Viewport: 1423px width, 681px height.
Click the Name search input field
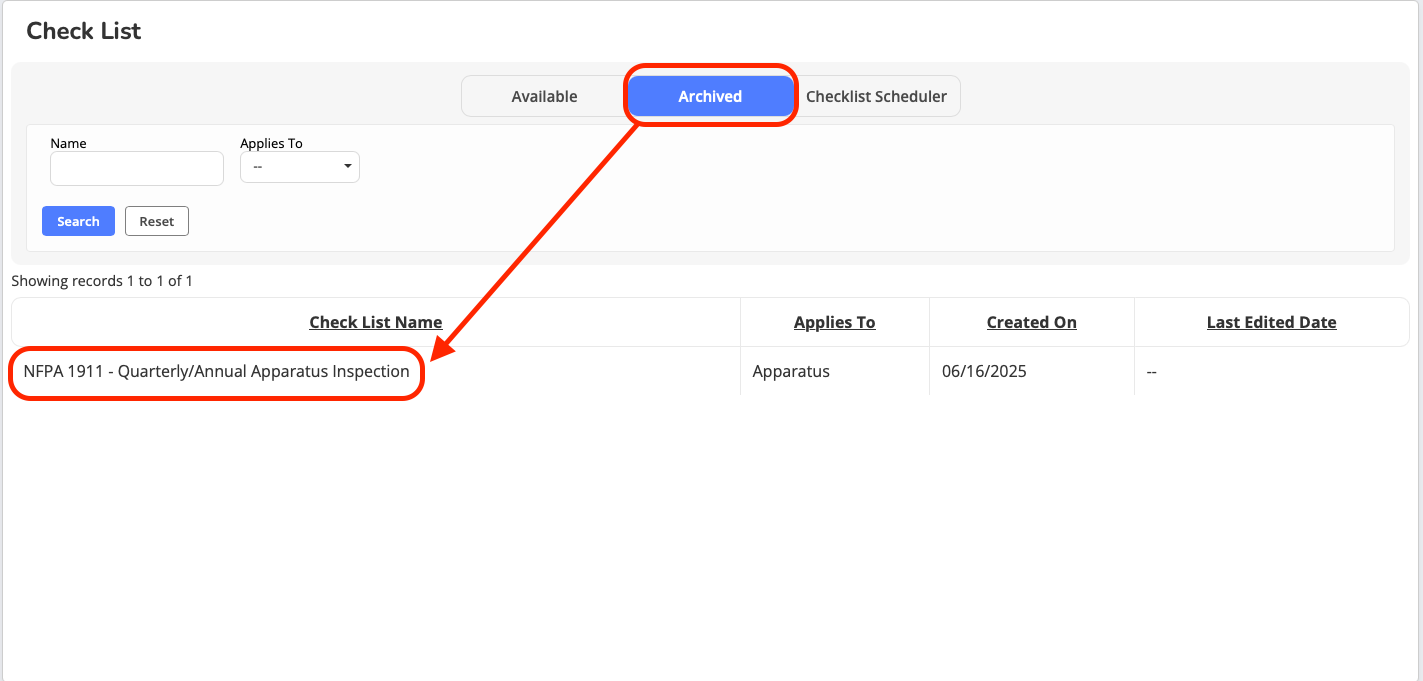(x=137, y=168)
